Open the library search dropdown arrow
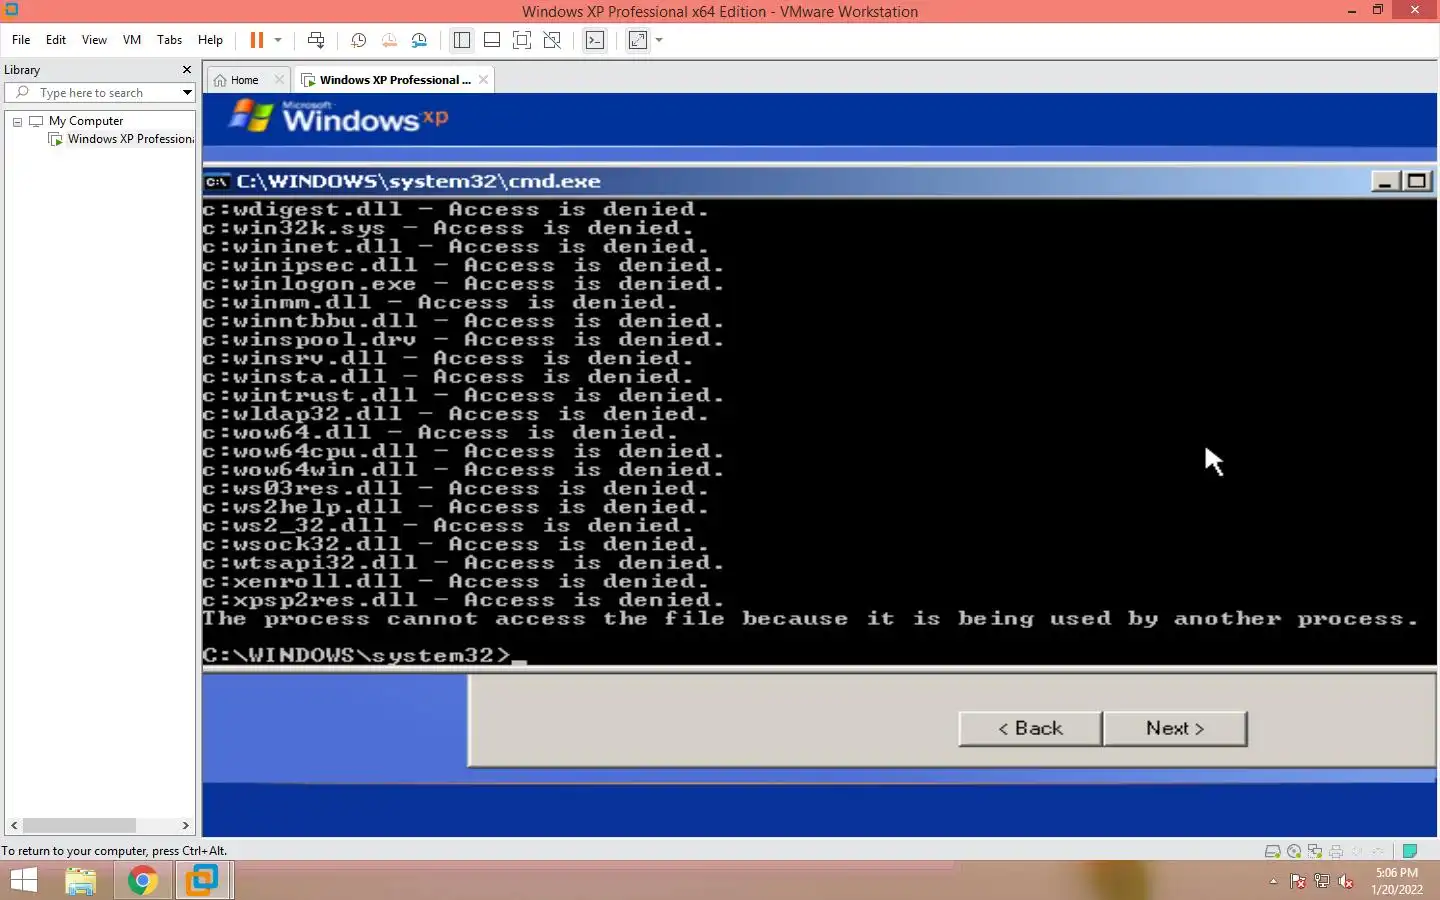 click(187, 93)
